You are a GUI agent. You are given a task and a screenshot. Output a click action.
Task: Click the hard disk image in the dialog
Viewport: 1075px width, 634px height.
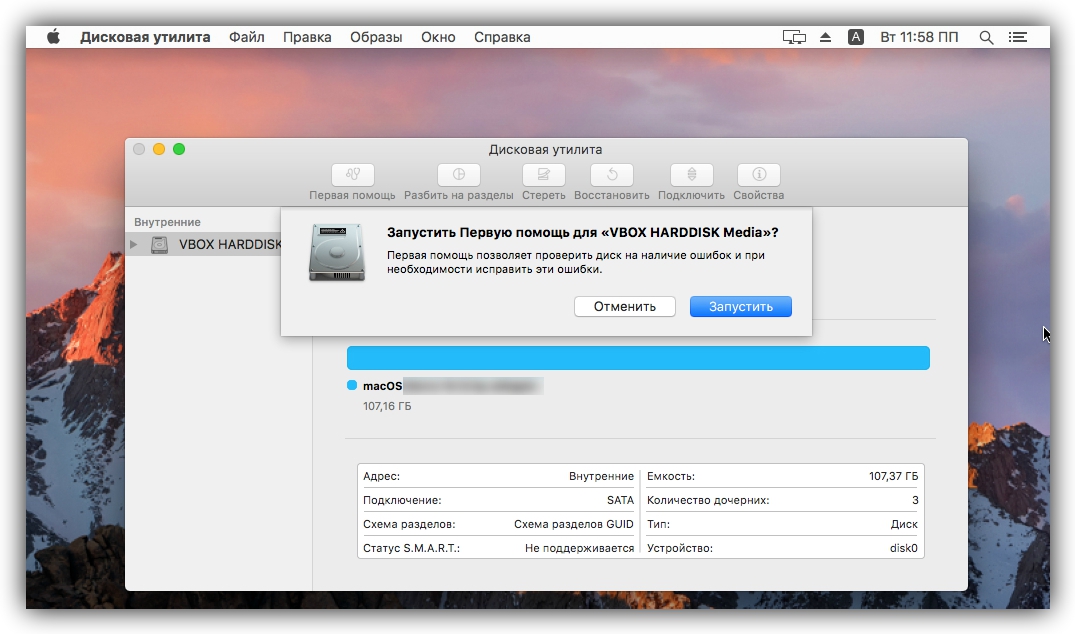click(x=336, y=252)
